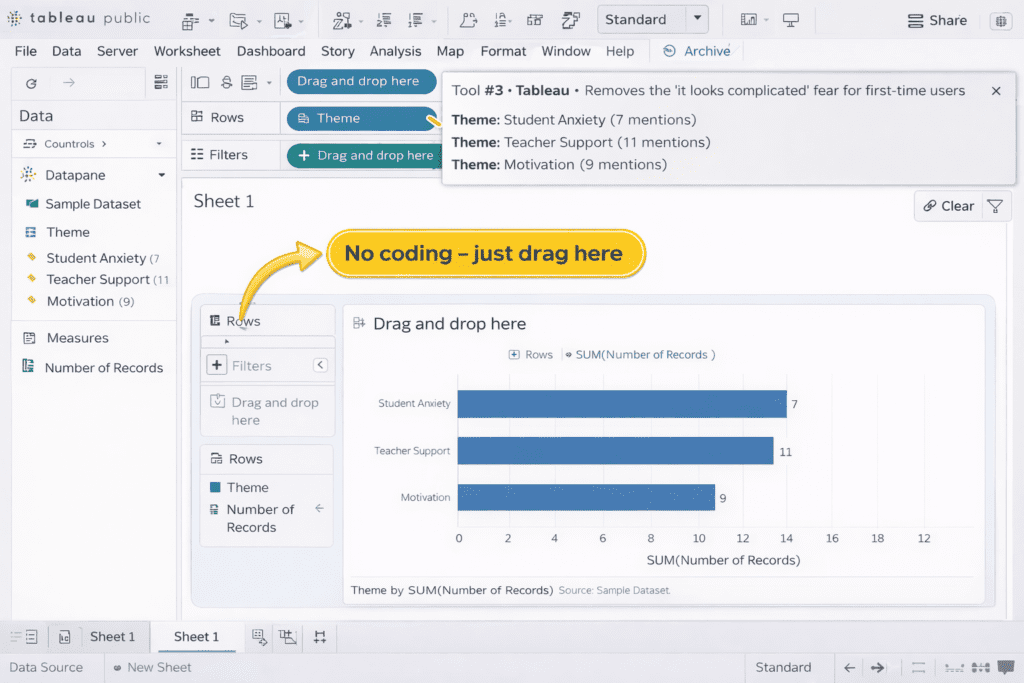Click the arrow next to Number of Records

(319, 508)
